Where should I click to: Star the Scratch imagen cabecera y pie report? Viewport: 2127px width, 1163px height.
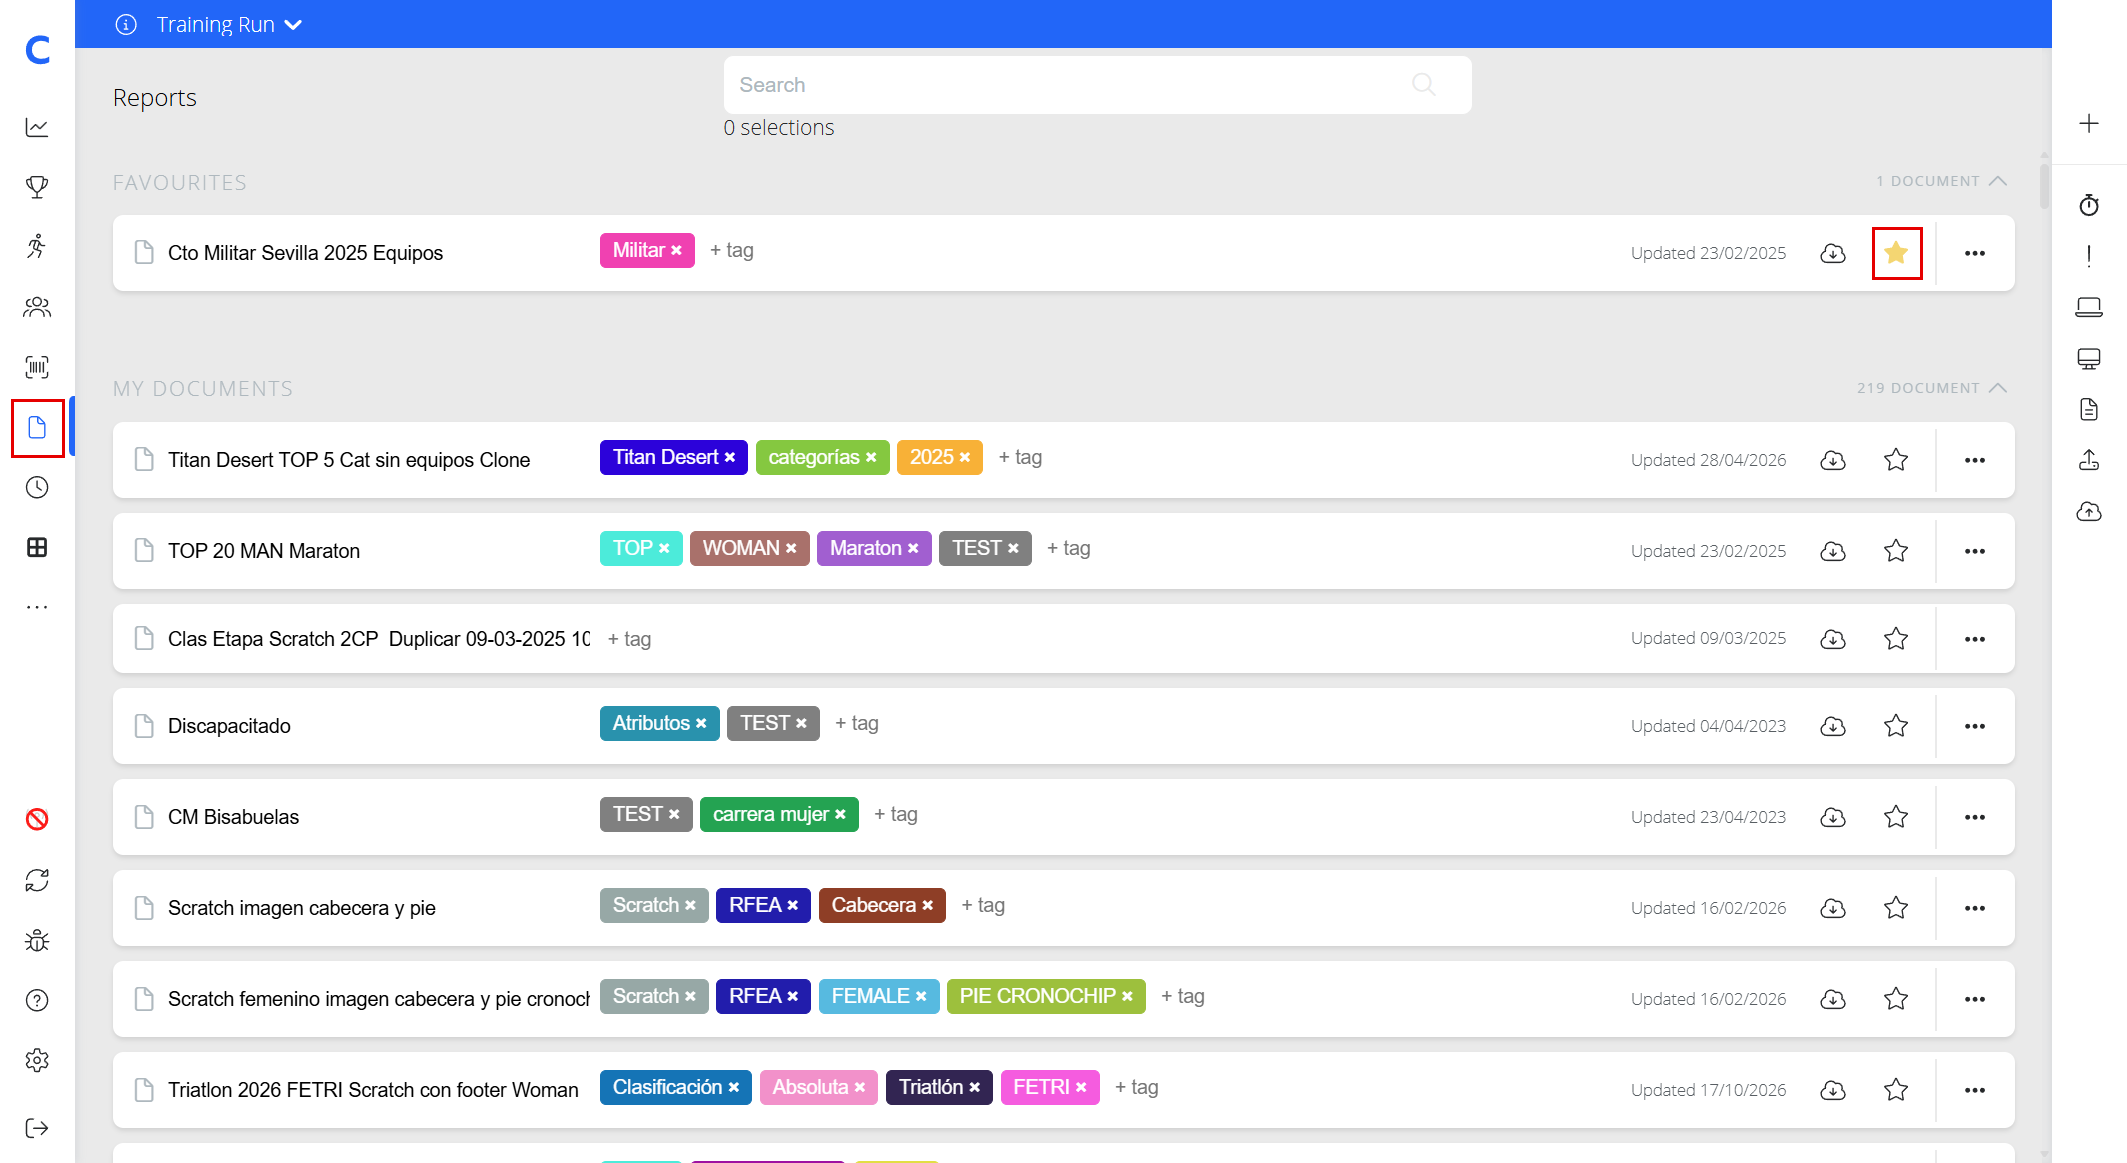tap(1896, 908)
